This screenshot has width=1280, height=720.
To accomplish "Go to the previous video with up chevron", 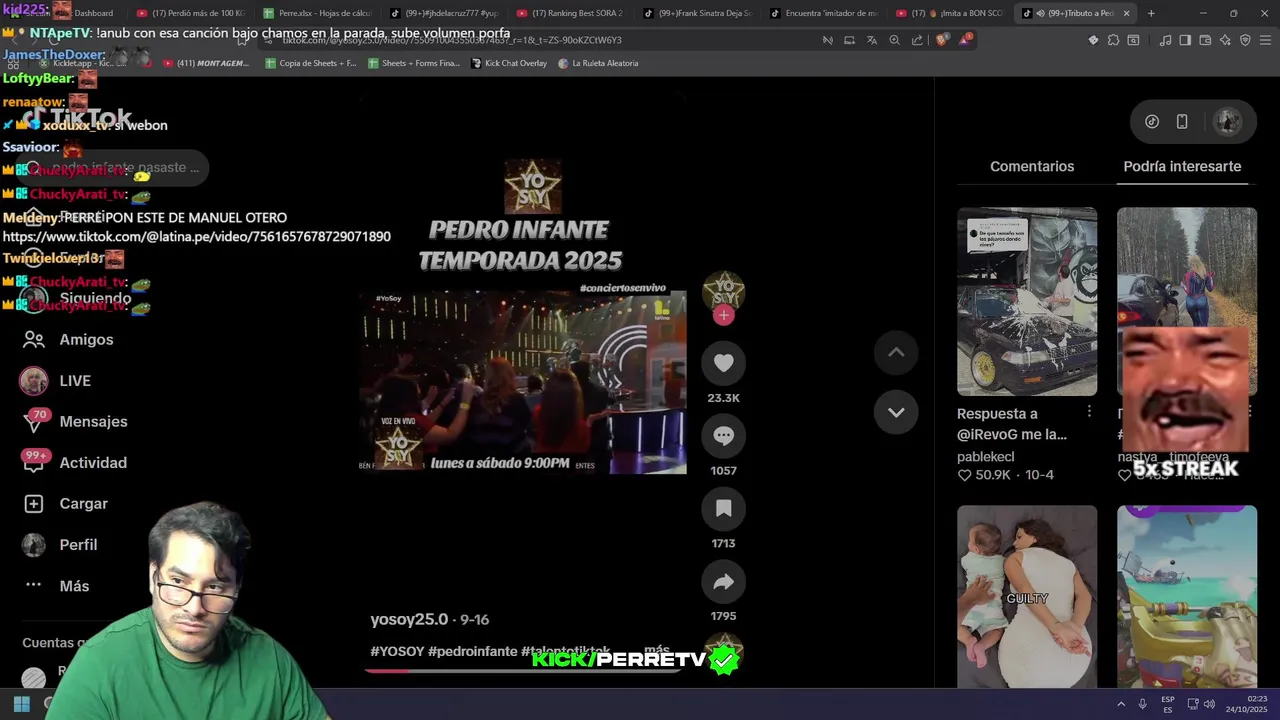I will tap(896, 352).
